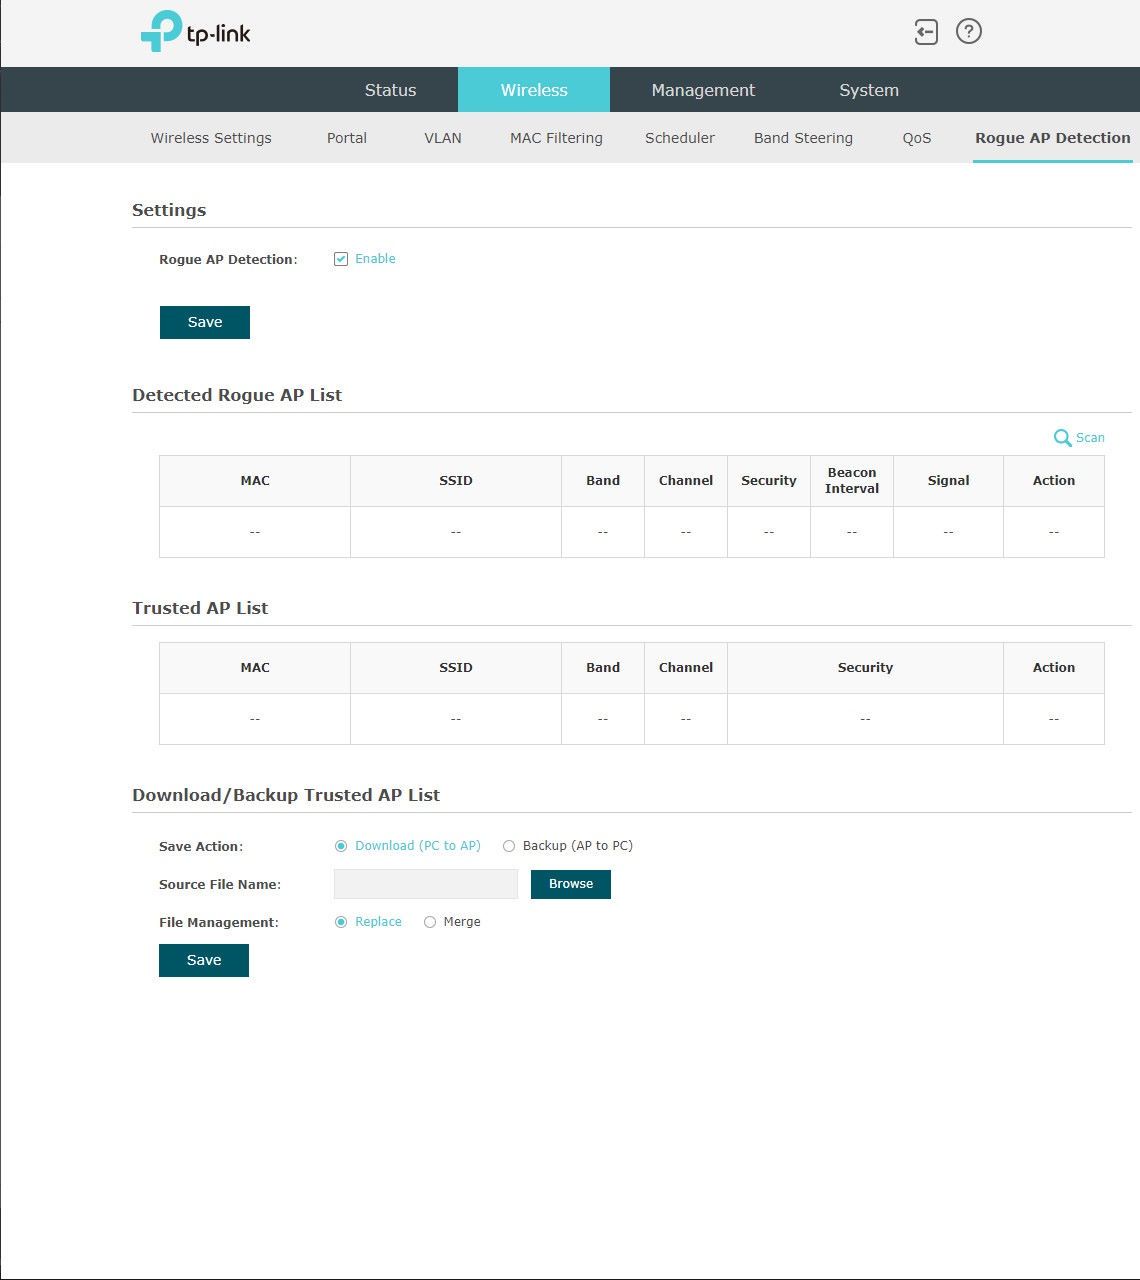This screenshot has height=1280, width=1140.
Task: Select Backup (AP to PC) radio button
Action: [509, 846]
